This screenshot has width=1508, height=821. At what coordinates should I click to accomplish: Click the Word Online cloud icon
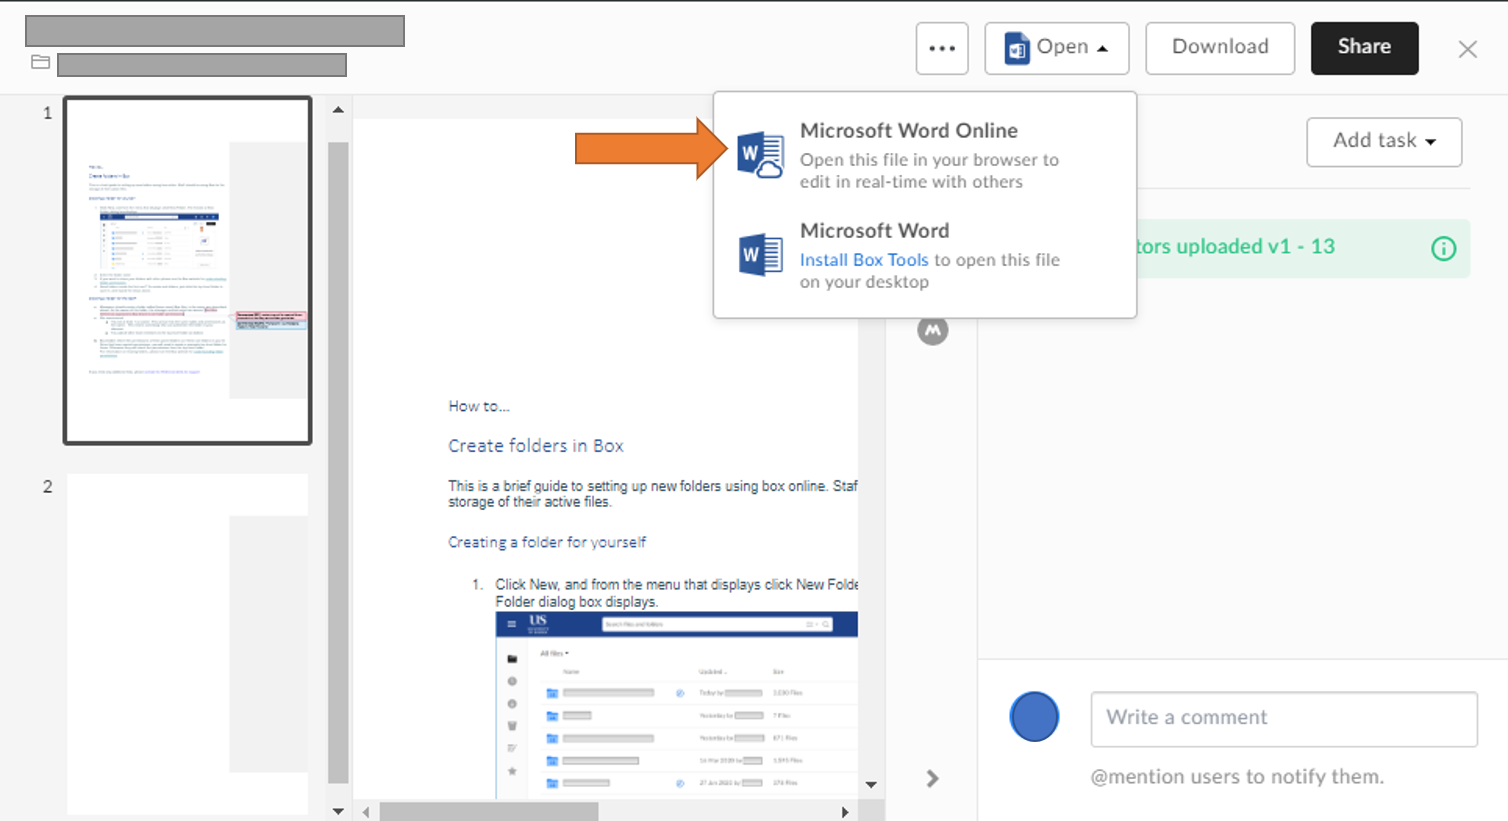tap(760, 155)
